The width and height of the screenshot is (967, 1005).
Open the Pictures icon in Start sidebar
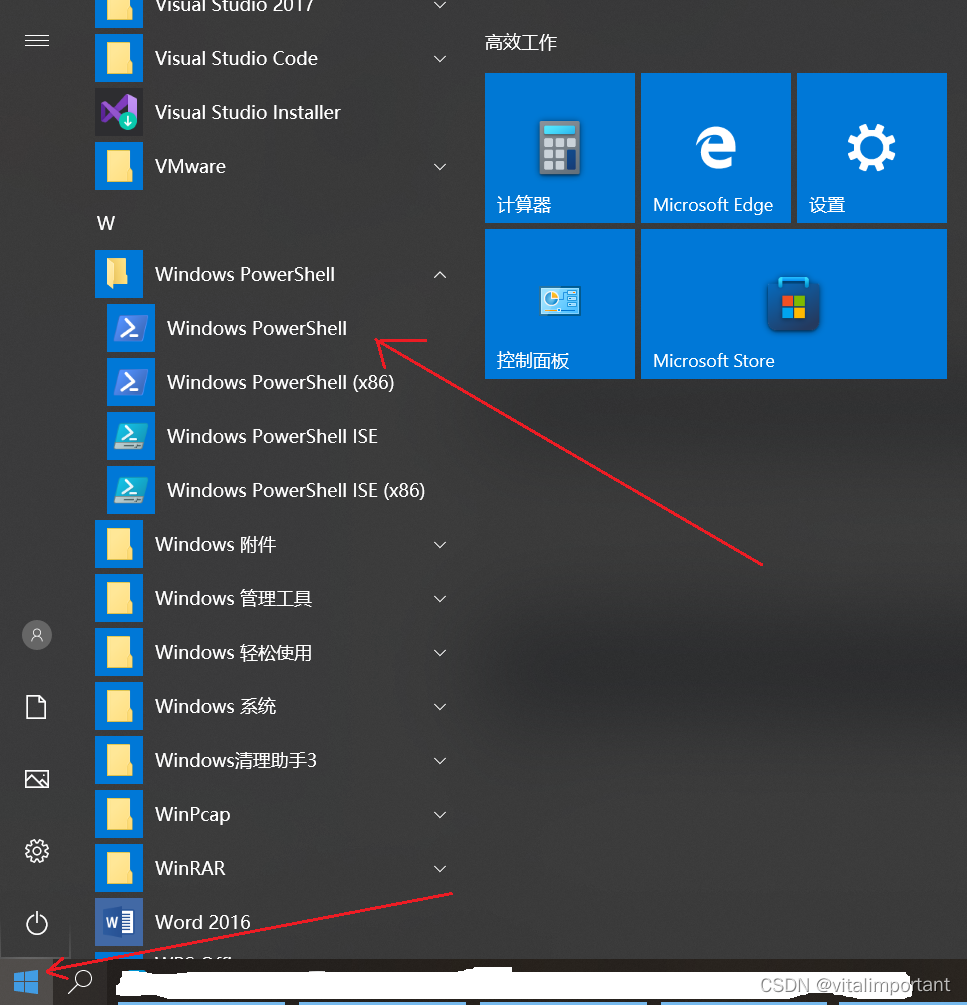click(37, 779)
